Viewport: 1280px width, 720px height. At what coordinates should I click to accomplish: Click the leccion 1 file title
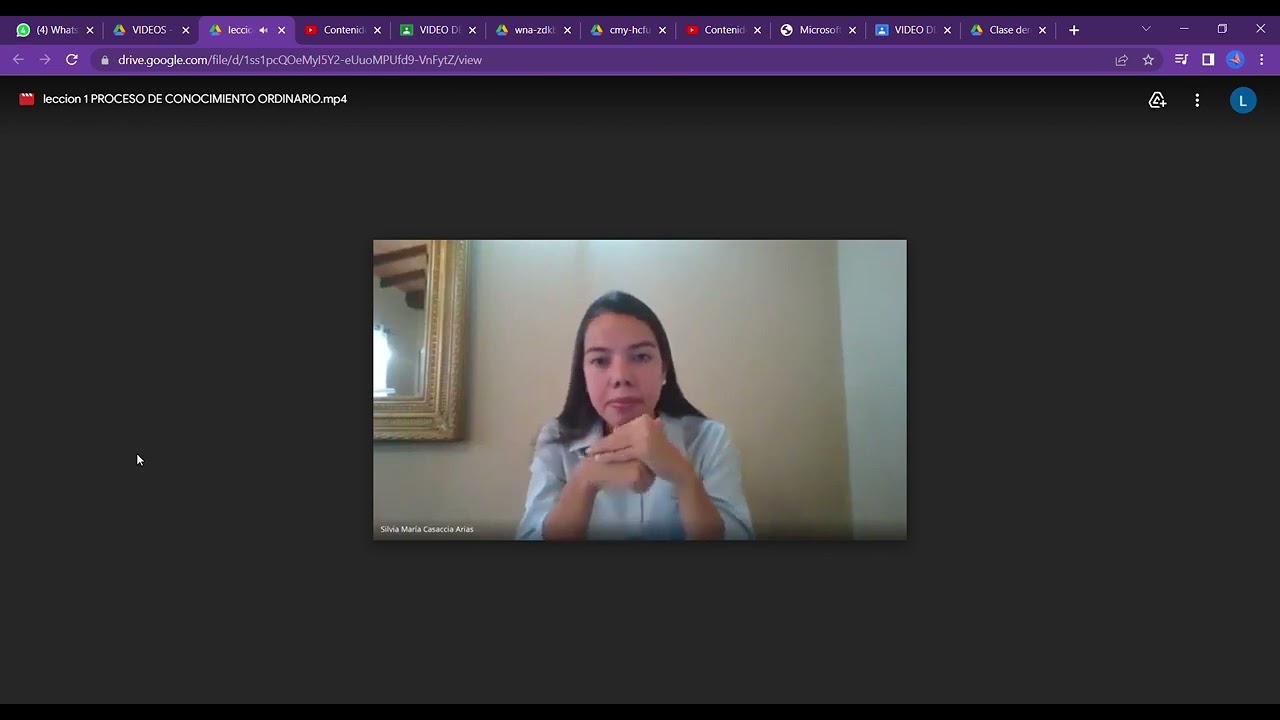[195, 99]
